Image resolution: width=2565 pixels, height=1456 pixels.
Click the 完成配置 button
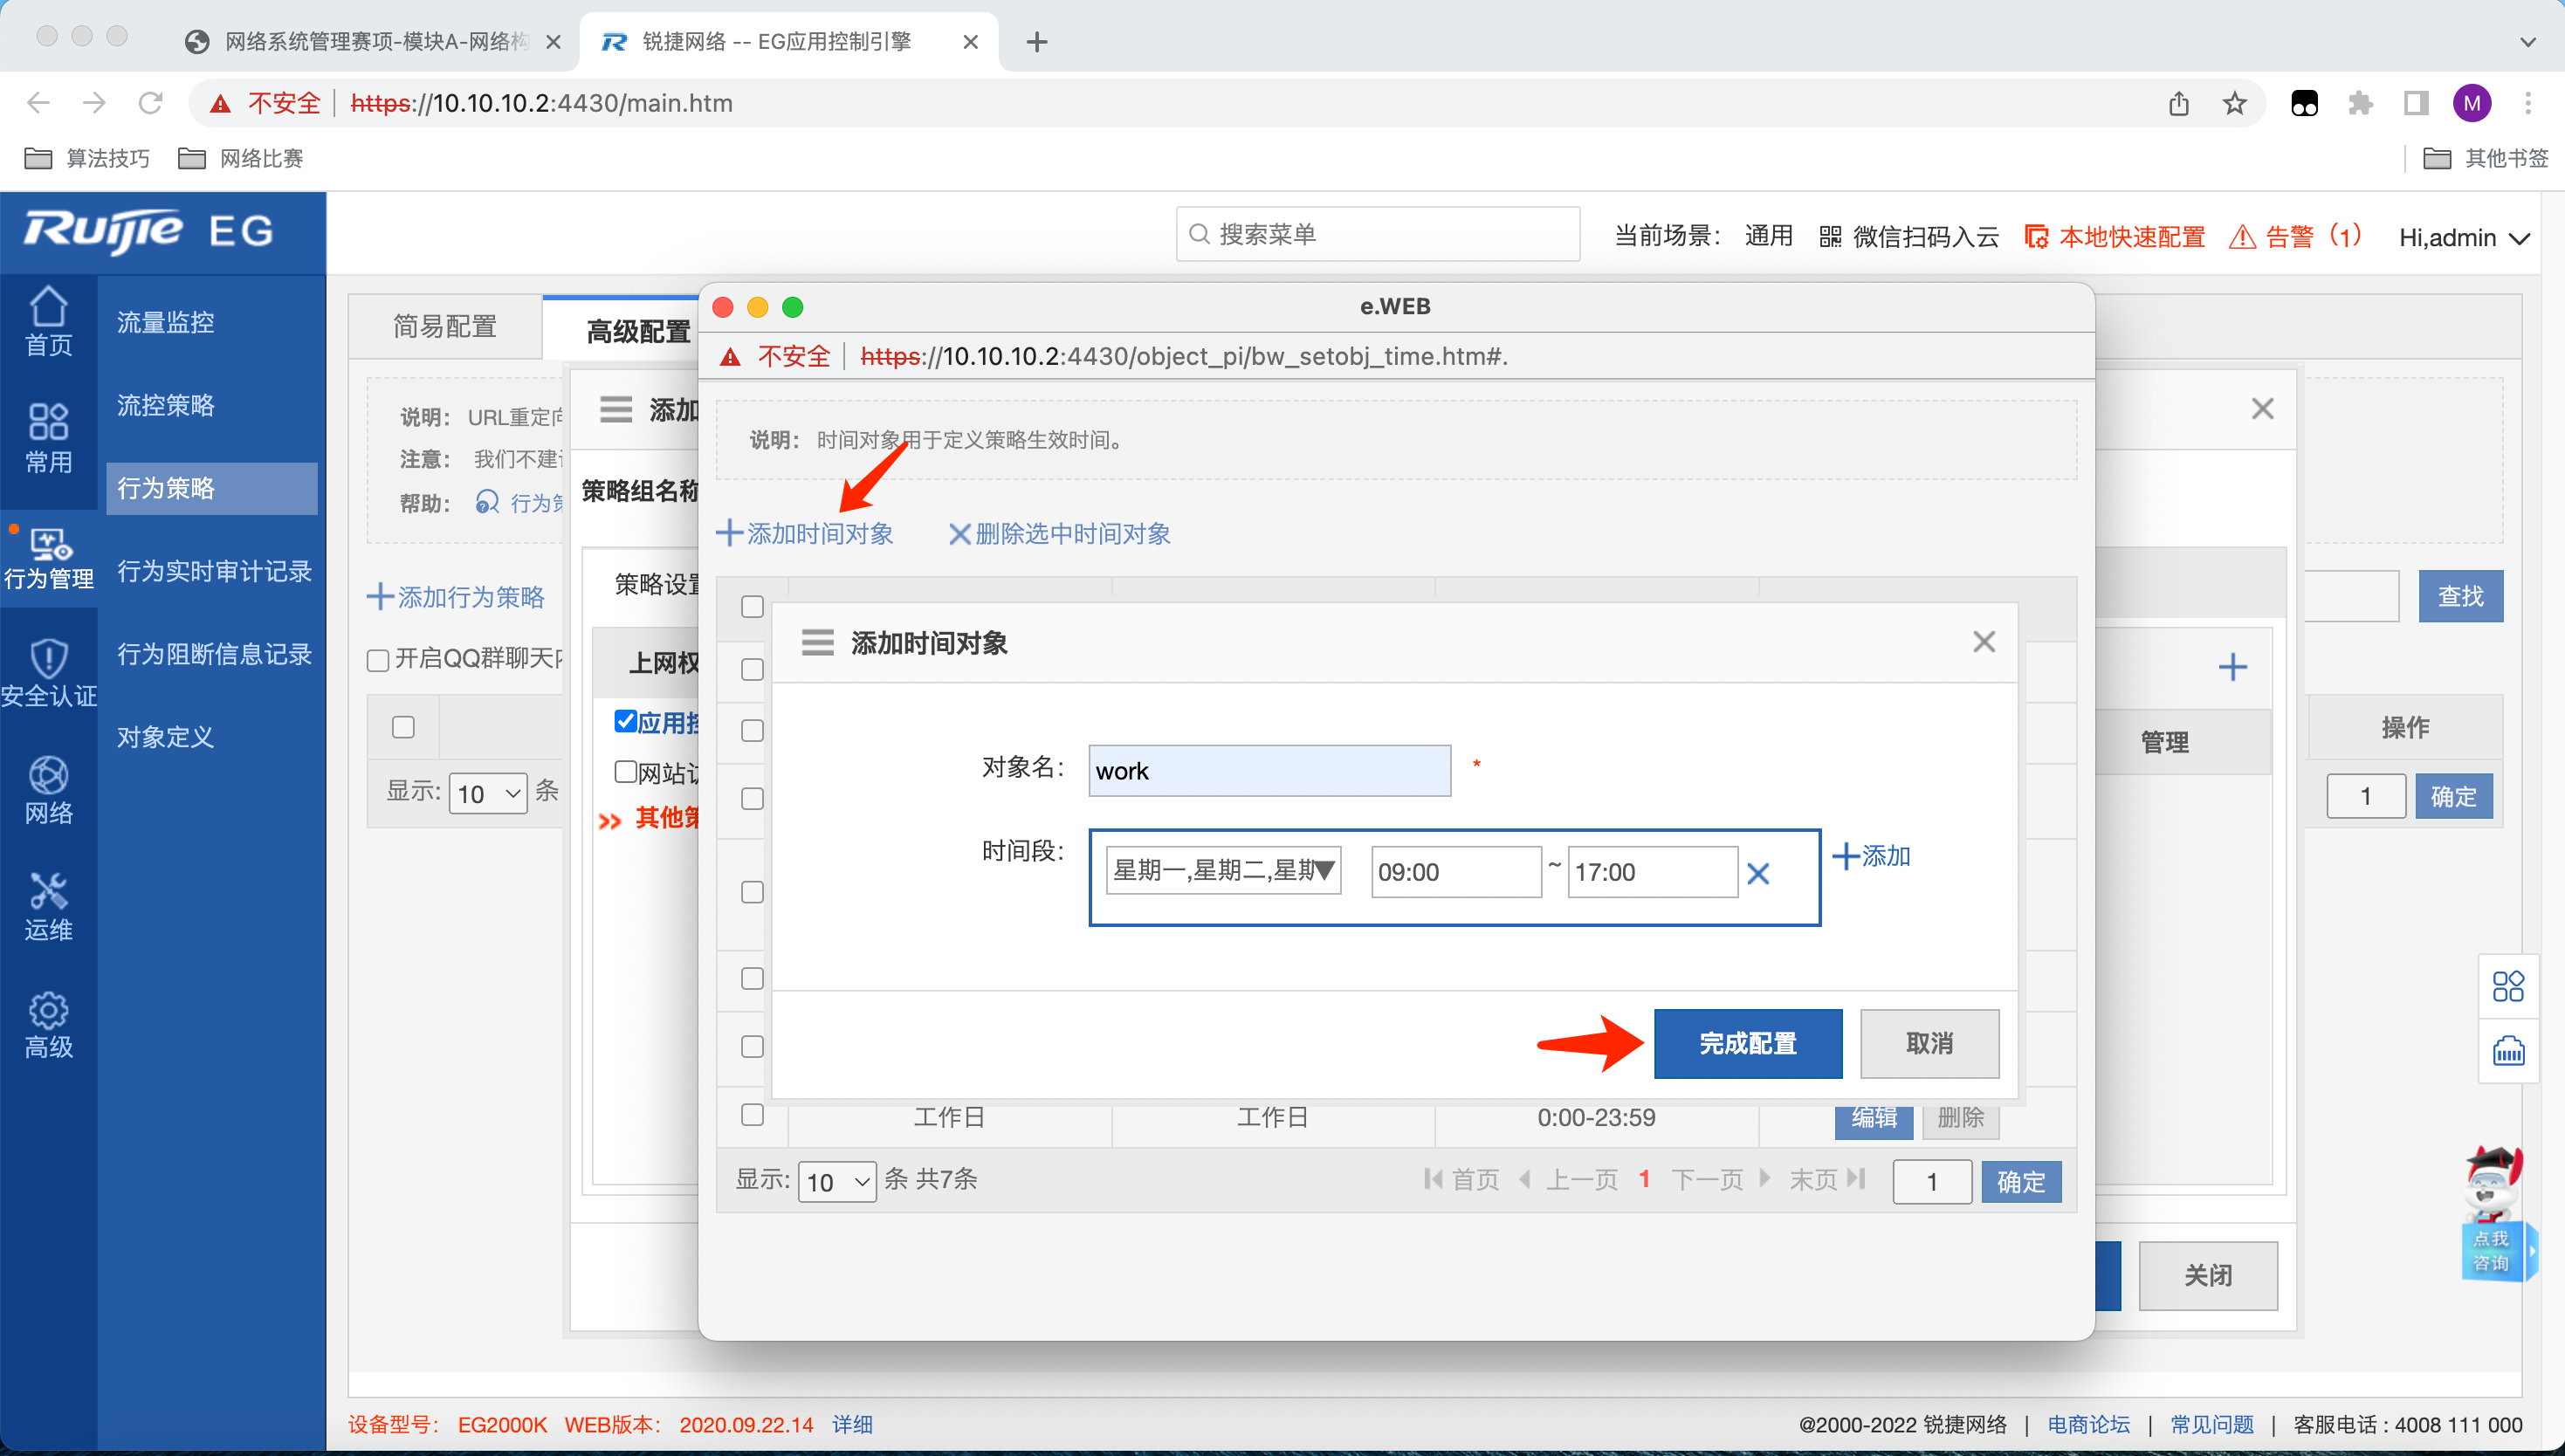[1746, 1043]
